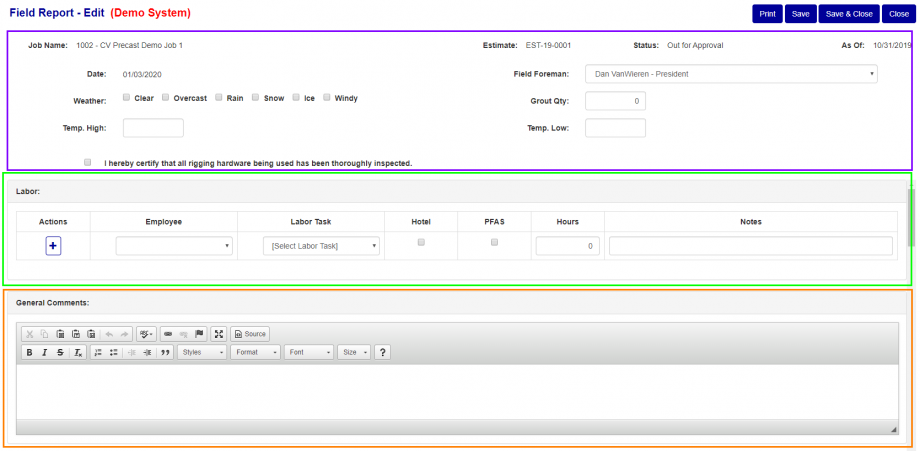Open the Styles dropdown
This screenshot has height=451, width=920.
tap(202, 352)
